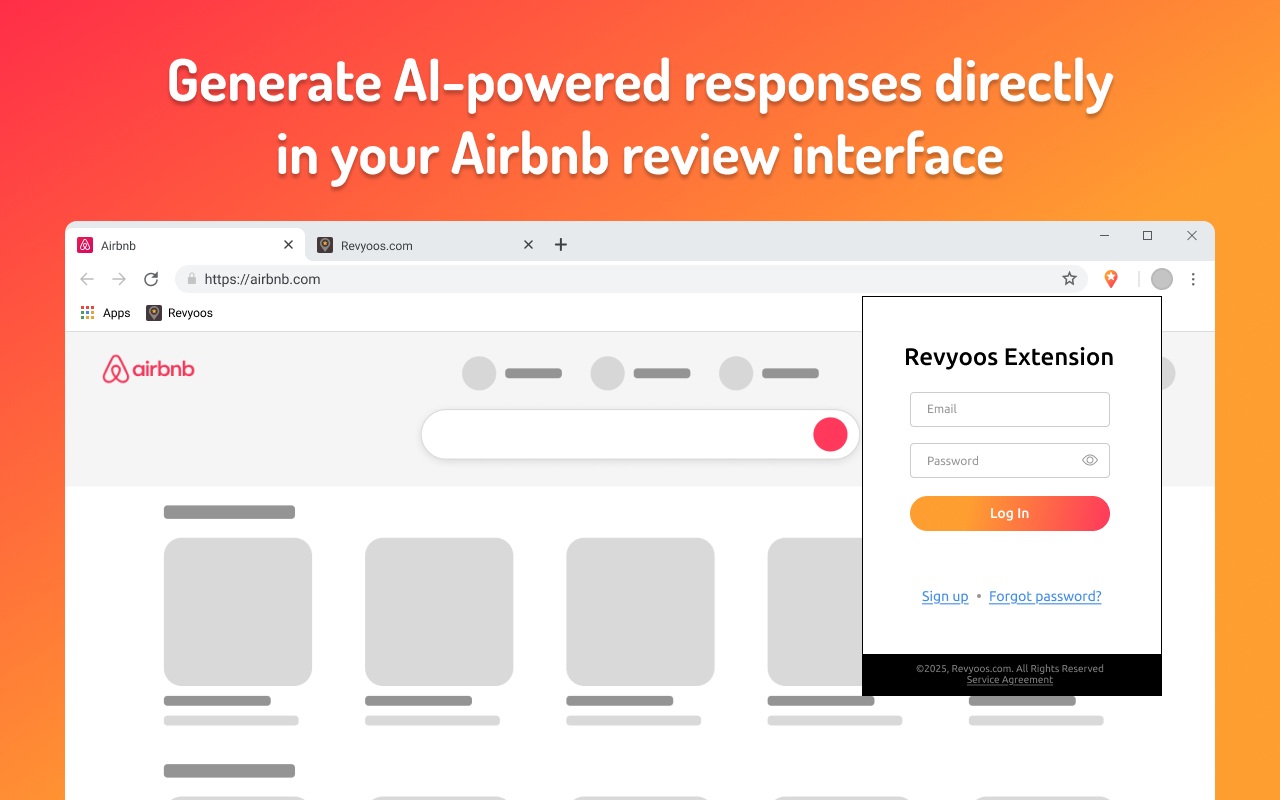
Task: Go back with the browser back arrow
Action: (87, 279)
